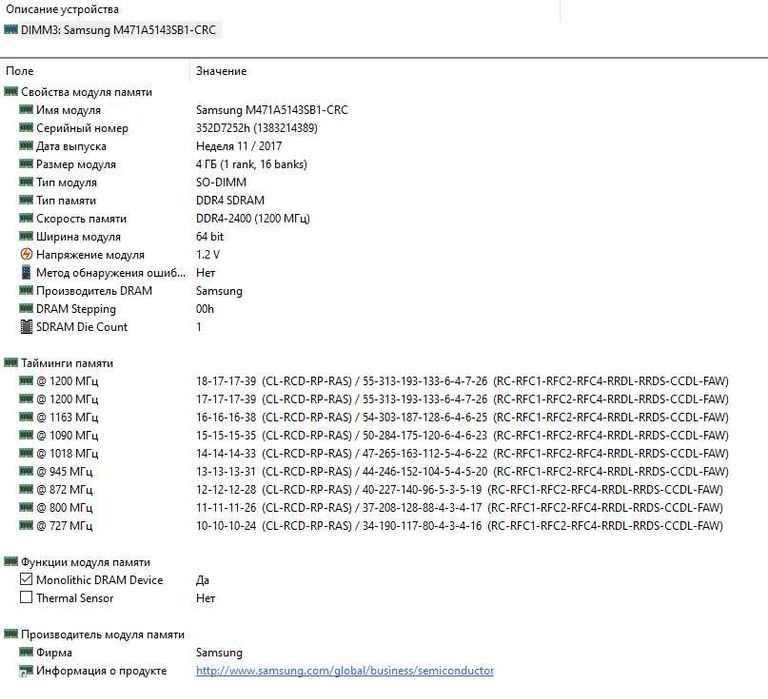The image size is (768, 699).
Task: Toggle Monolithic DRAM Device checkbox
Action: pyautogui.click(x=26, y=579)
